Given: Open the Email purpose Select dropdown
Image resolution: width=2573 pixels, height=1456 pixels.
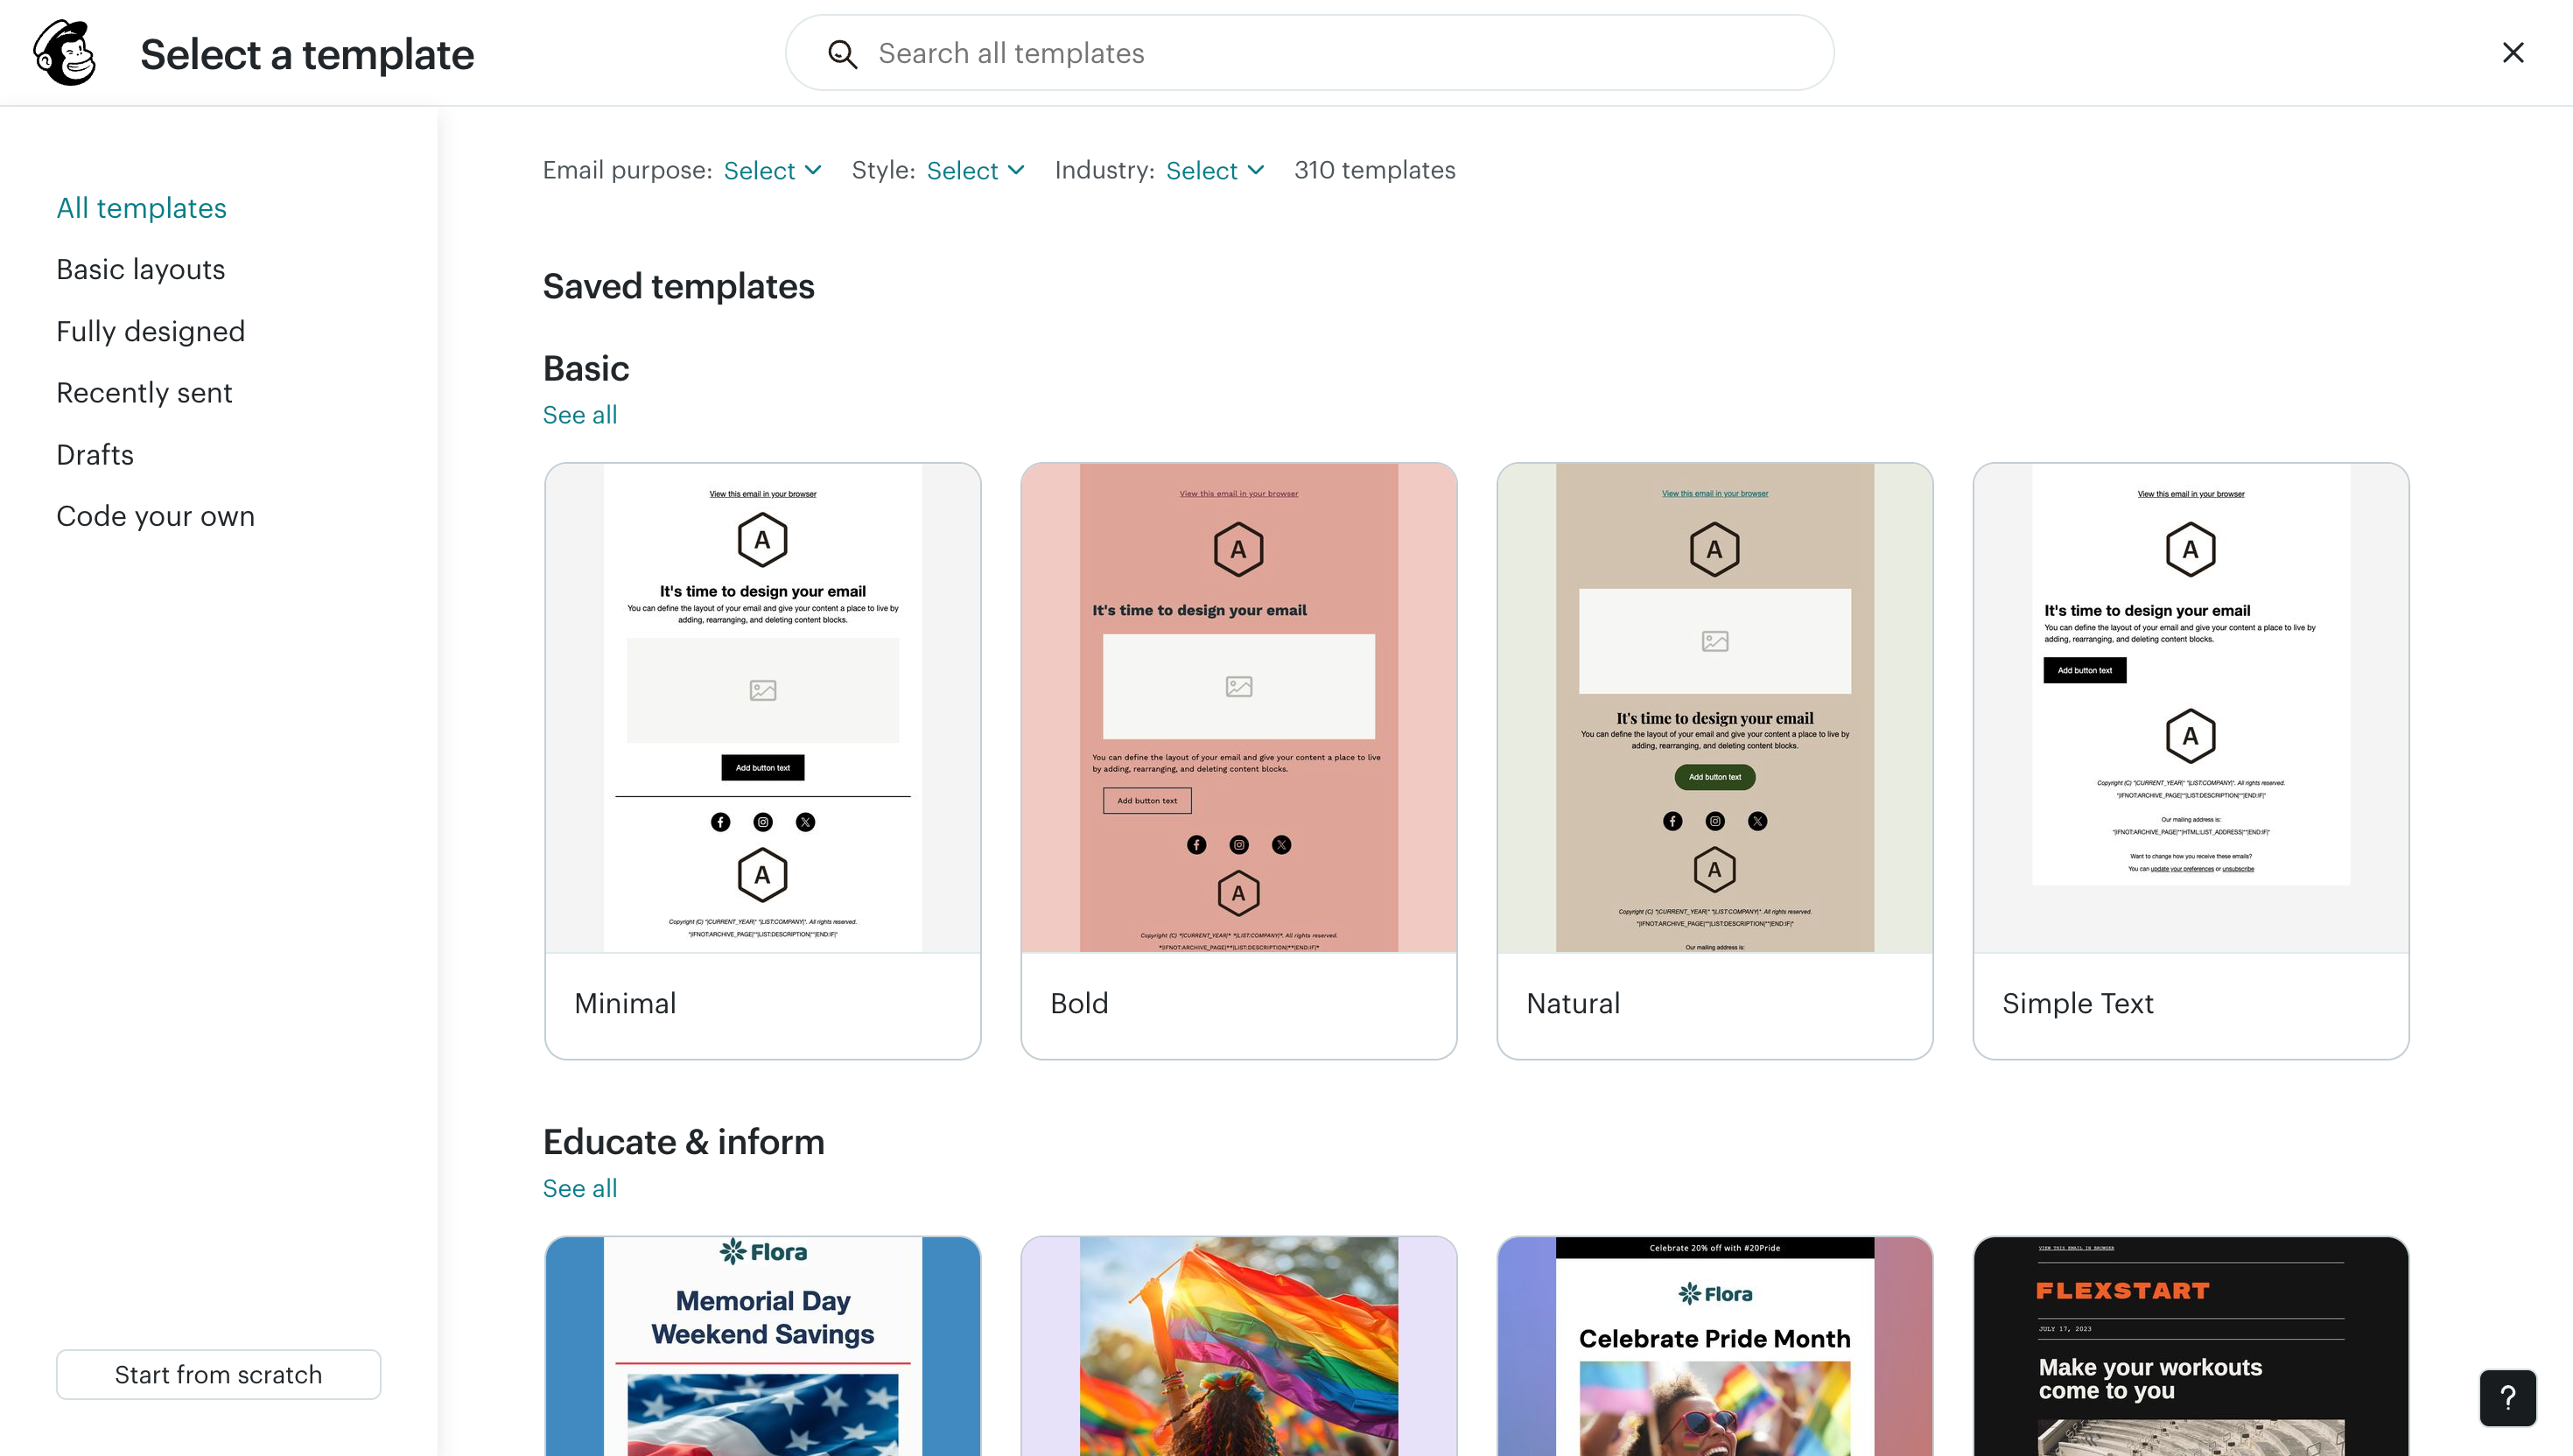Looking at the screenshot, I should pyautogui.click(x=772, y=170).
